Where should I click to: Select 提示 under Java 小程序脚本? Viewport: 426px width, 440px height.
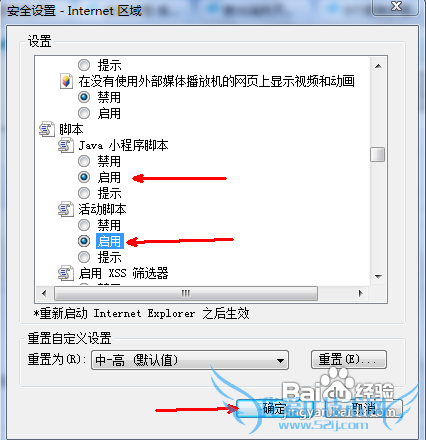(x=84, y=193)
